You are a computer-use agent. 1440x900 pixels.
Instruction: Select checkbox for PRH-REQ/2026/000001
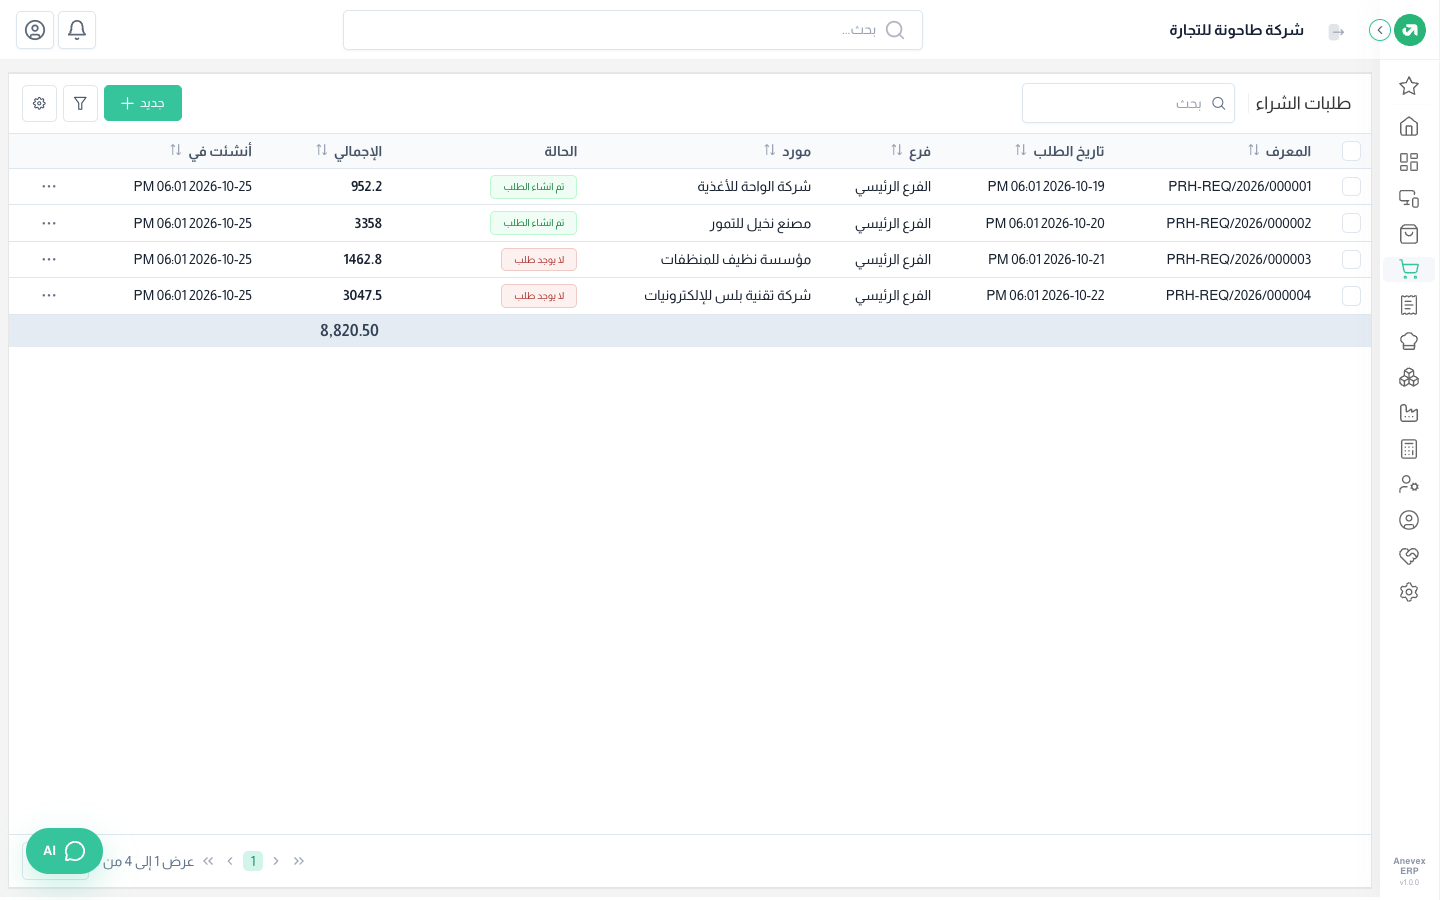(1351, 187)
